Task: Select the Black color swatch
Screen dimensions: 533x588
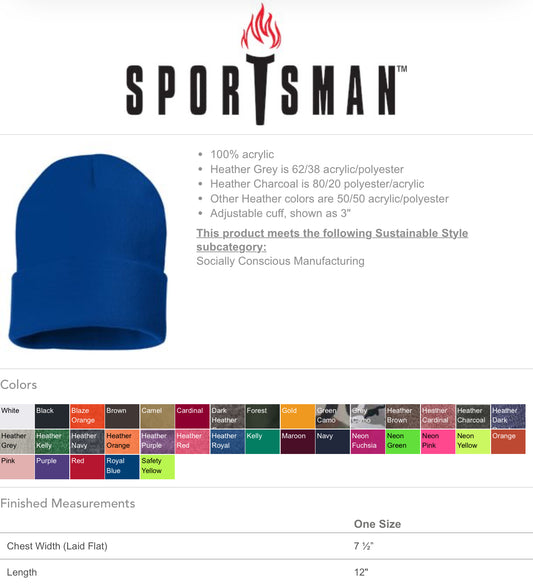Action: tap(52, 416)
